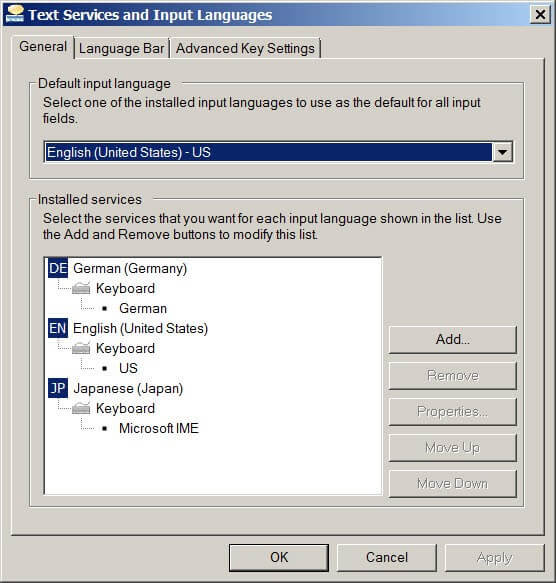The image size is (556, 583).
Task: Select Japanese (Japan) in the list
Action: point(128,389)
